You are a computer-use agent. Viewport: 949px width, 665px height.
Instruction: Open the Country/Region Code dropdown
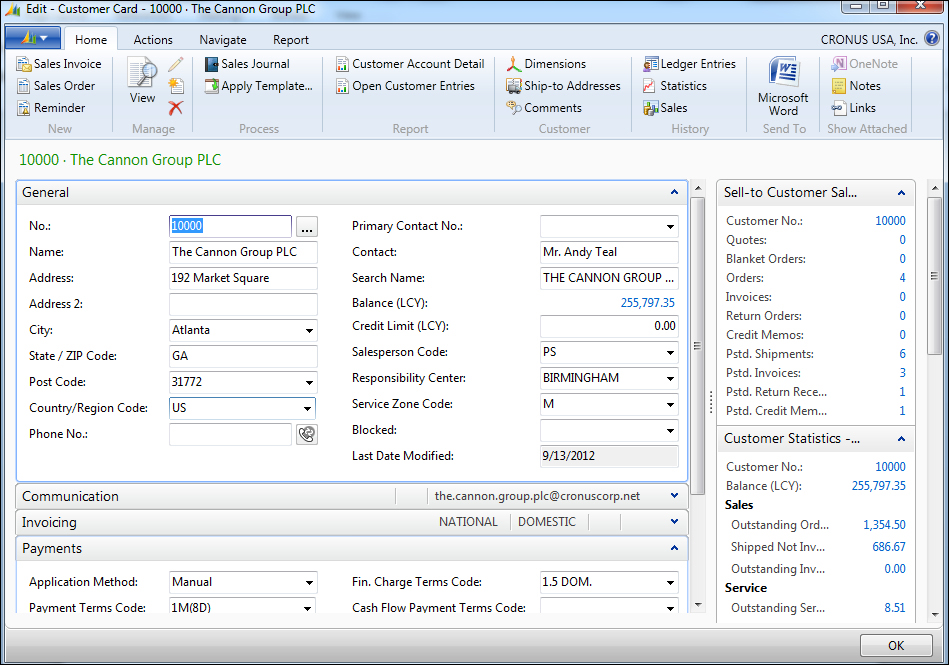(307, 408)
